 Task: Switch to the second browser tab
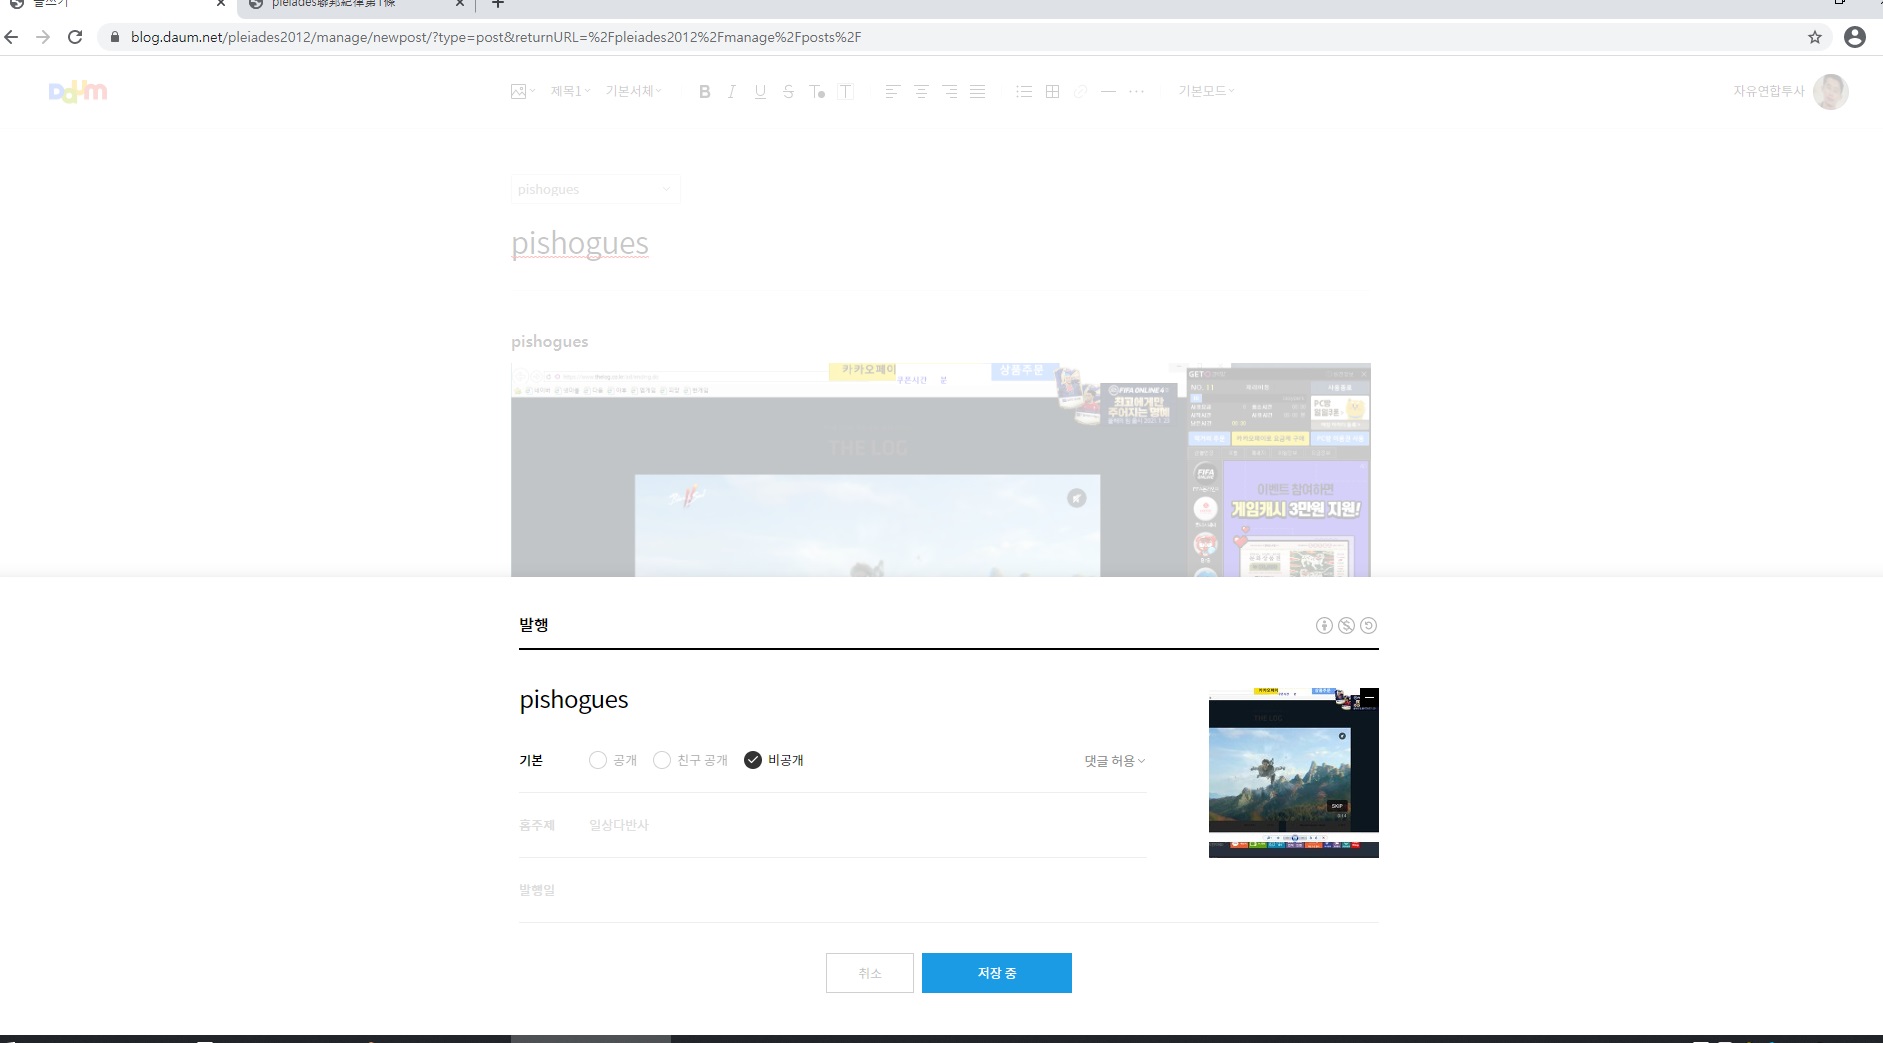(355, 5)
